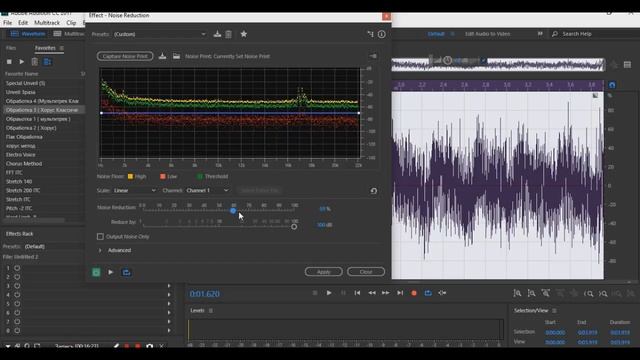This screenshot has height=360, width=640.
Task: Click the yellow High noise floor swatch
Action: (130, 176)
